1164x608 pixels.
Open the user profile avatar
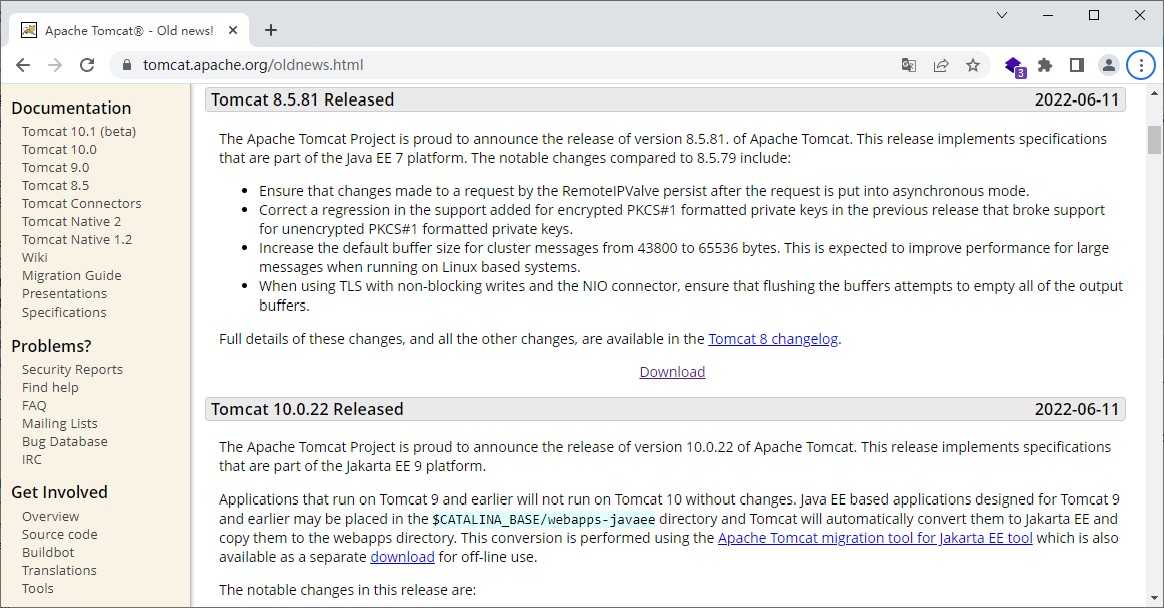pyautogui.click(x=1108, y=65)
